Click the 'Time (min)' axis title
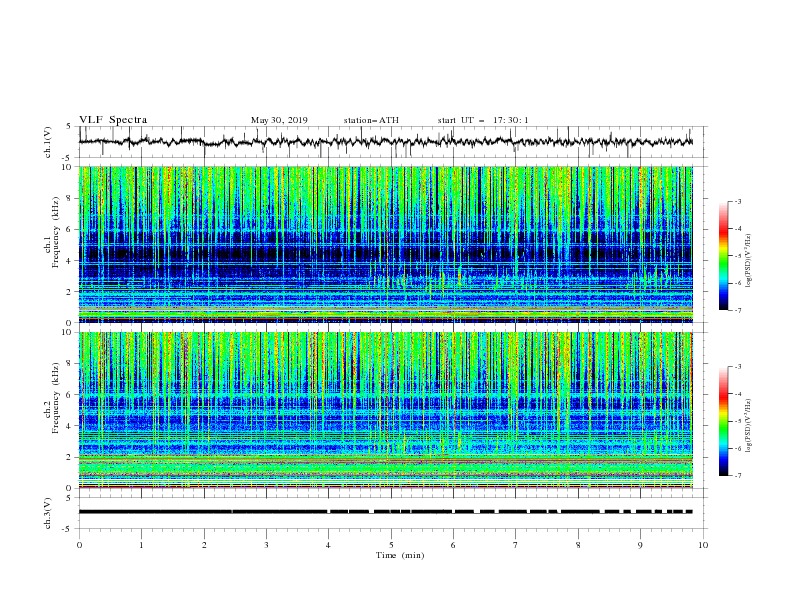This screenshot has width=792, height=612. pyautogui.click(x=400, y=555)
